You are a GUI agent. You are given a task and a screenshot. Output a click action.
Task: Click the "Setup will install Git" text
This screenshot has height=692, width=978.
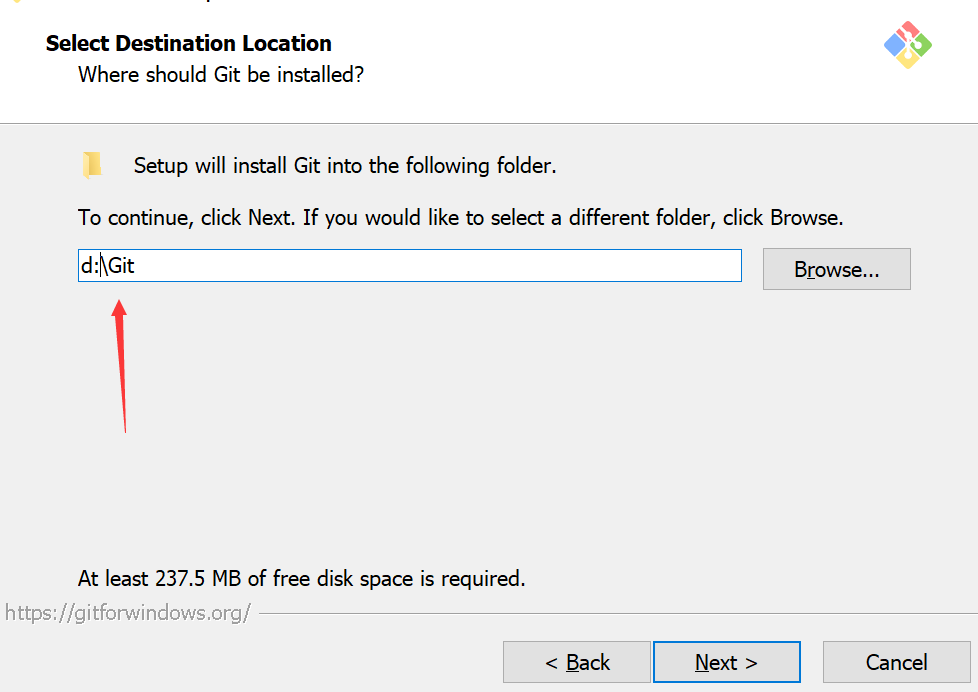(x=345, y=165)
